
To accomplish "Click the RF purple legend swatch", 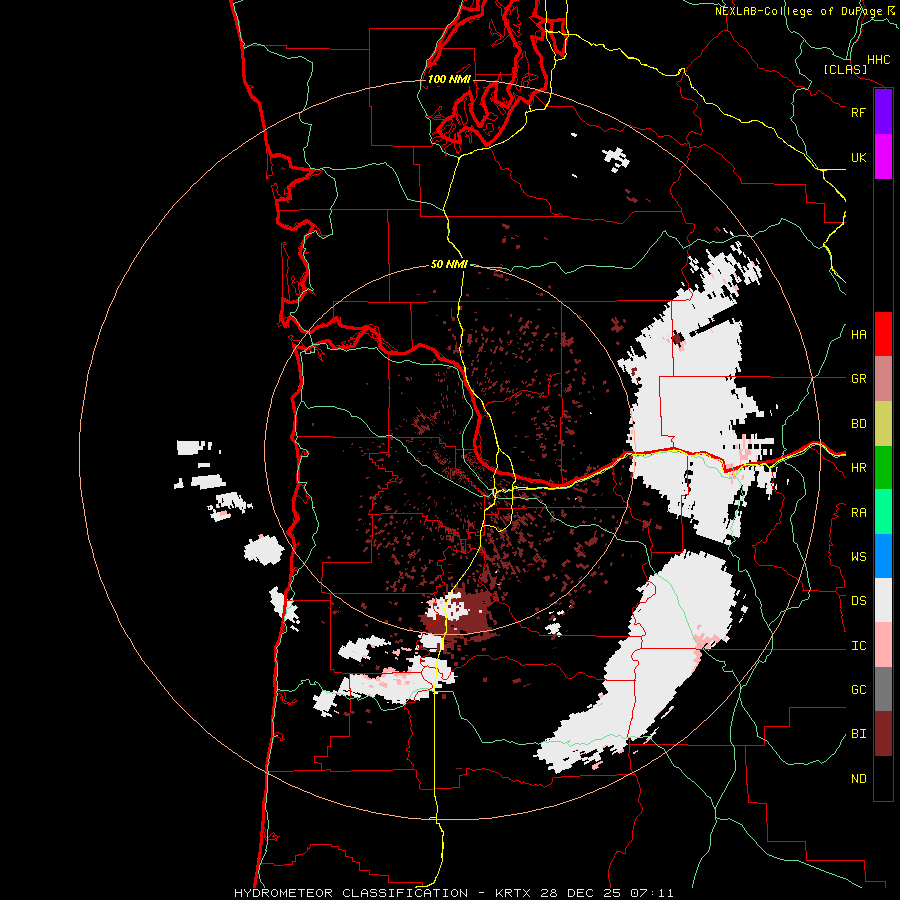I will [x=883, y=112].
